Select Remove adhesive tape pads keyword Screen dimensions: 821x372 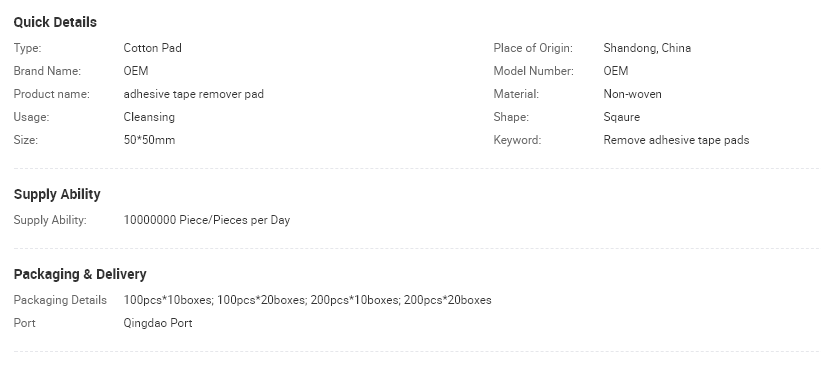coord(676,140)
